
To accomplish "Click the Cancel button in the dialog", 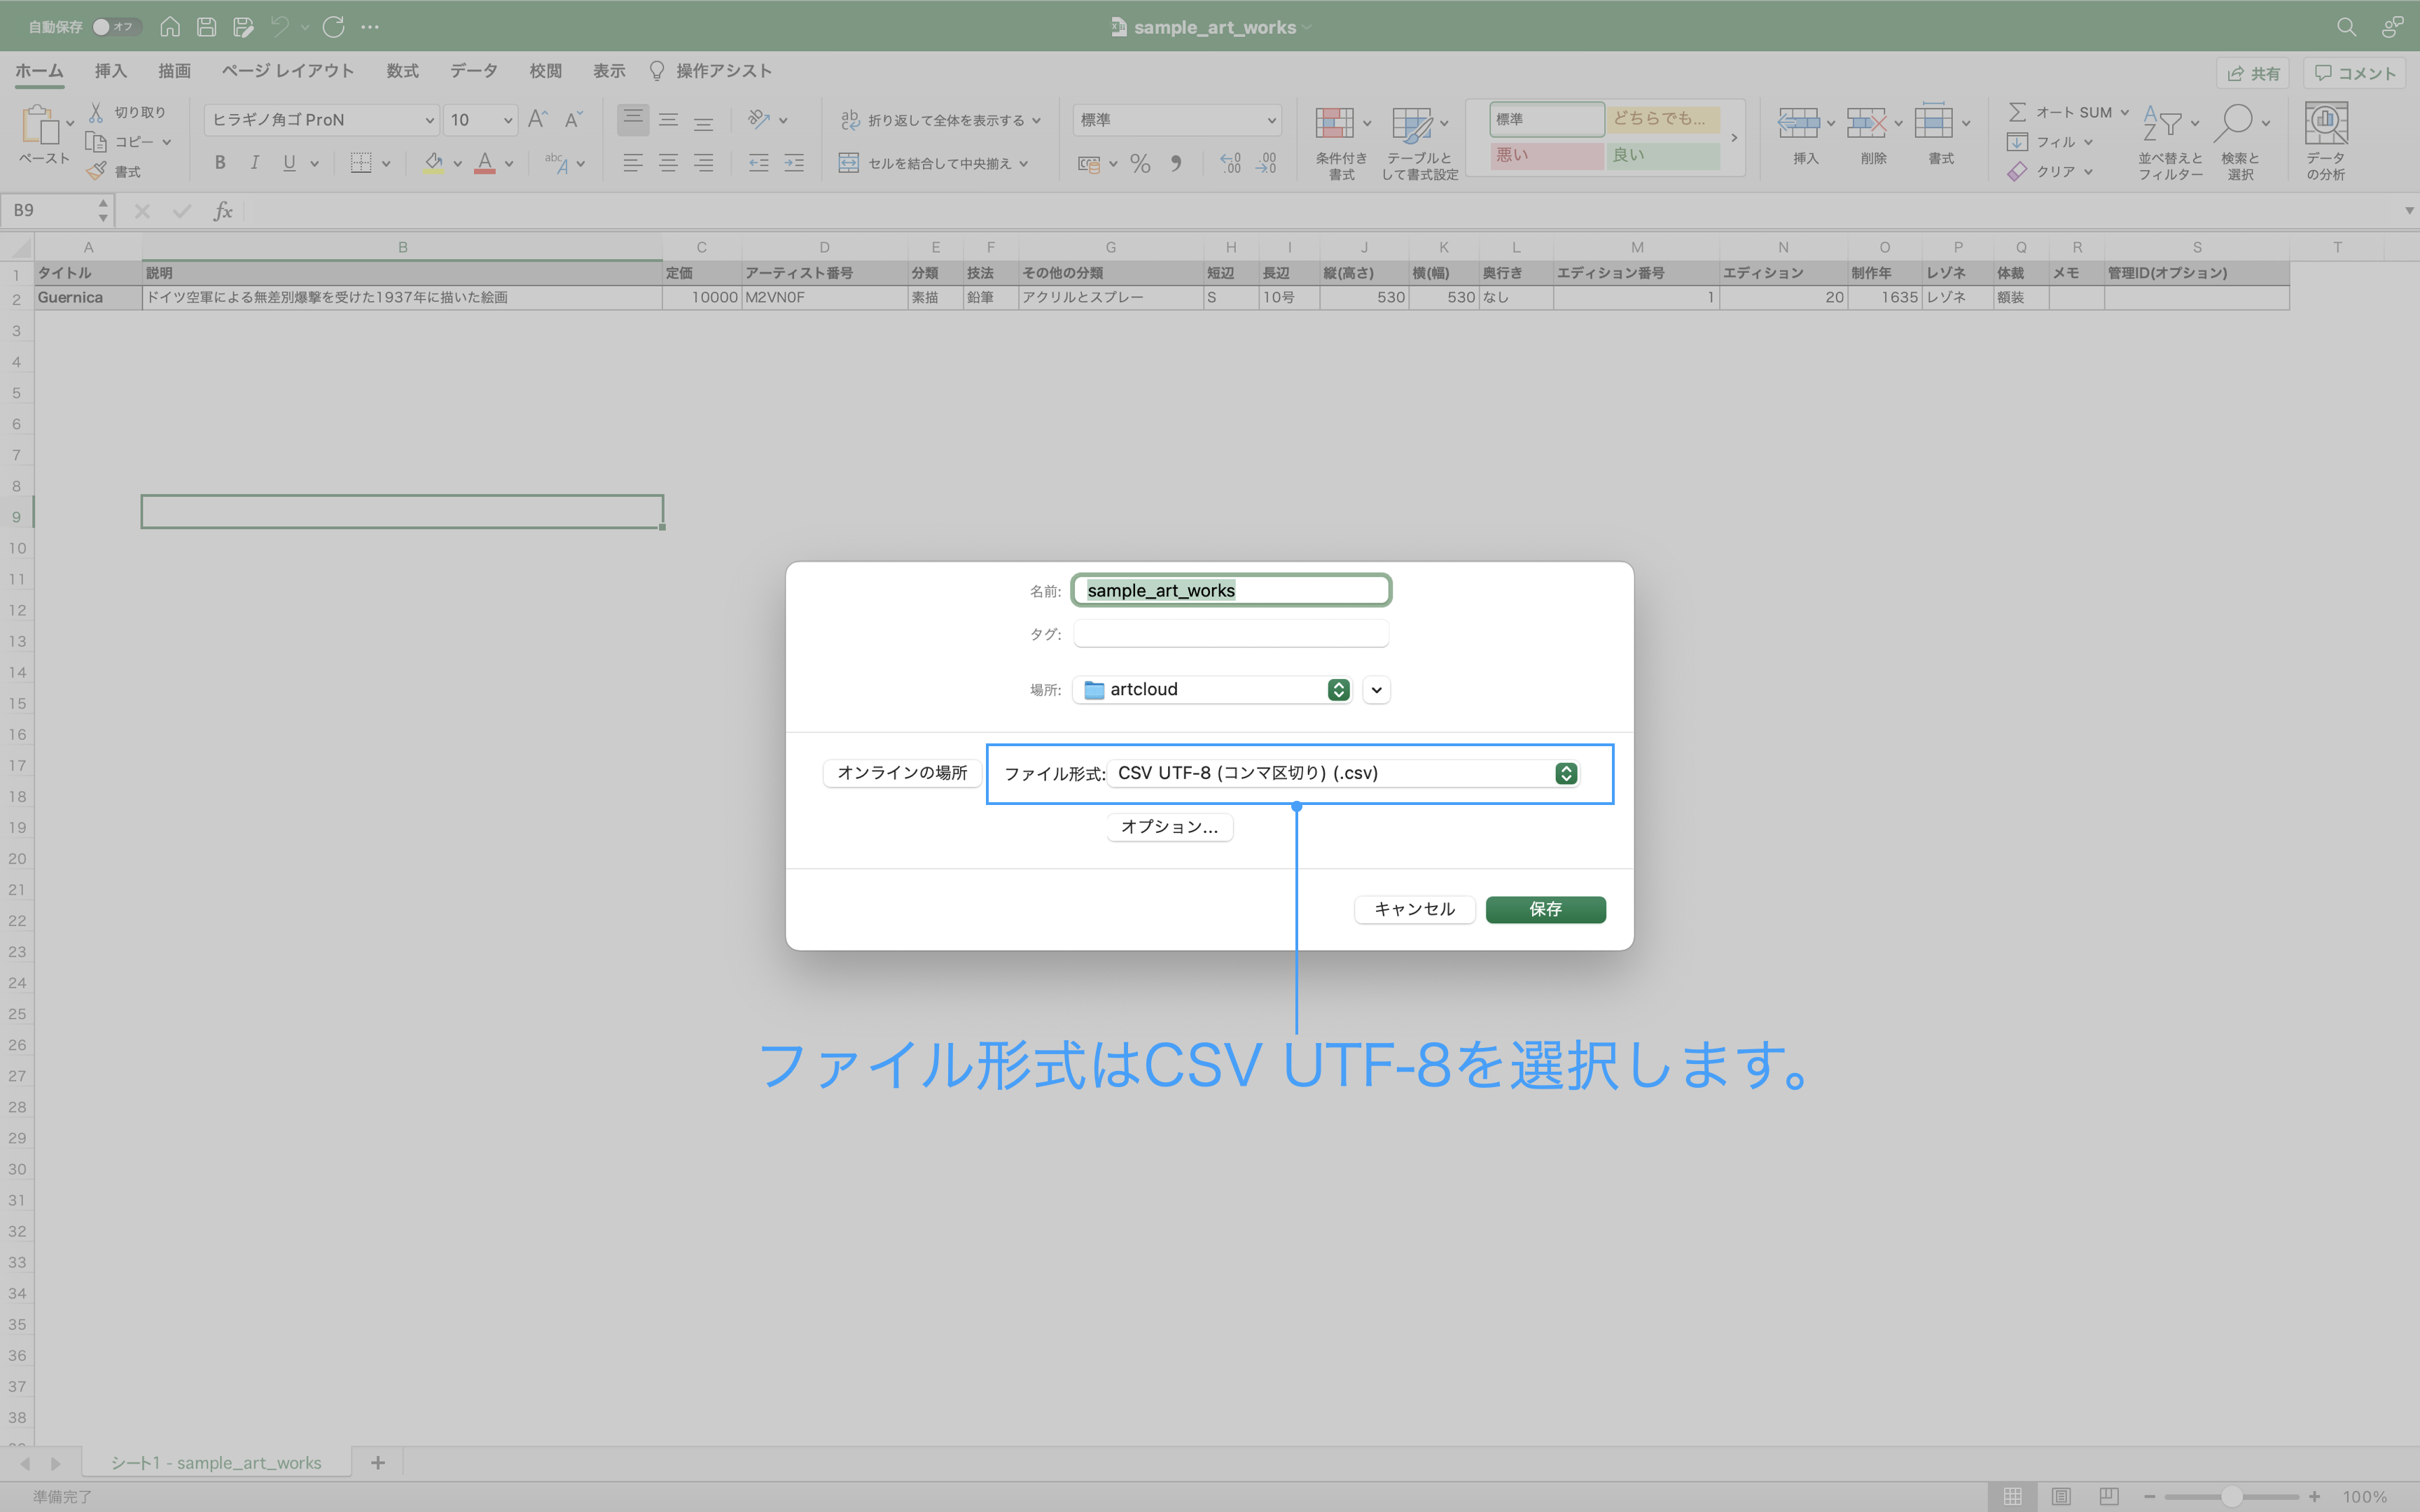I will point(1414,909).
